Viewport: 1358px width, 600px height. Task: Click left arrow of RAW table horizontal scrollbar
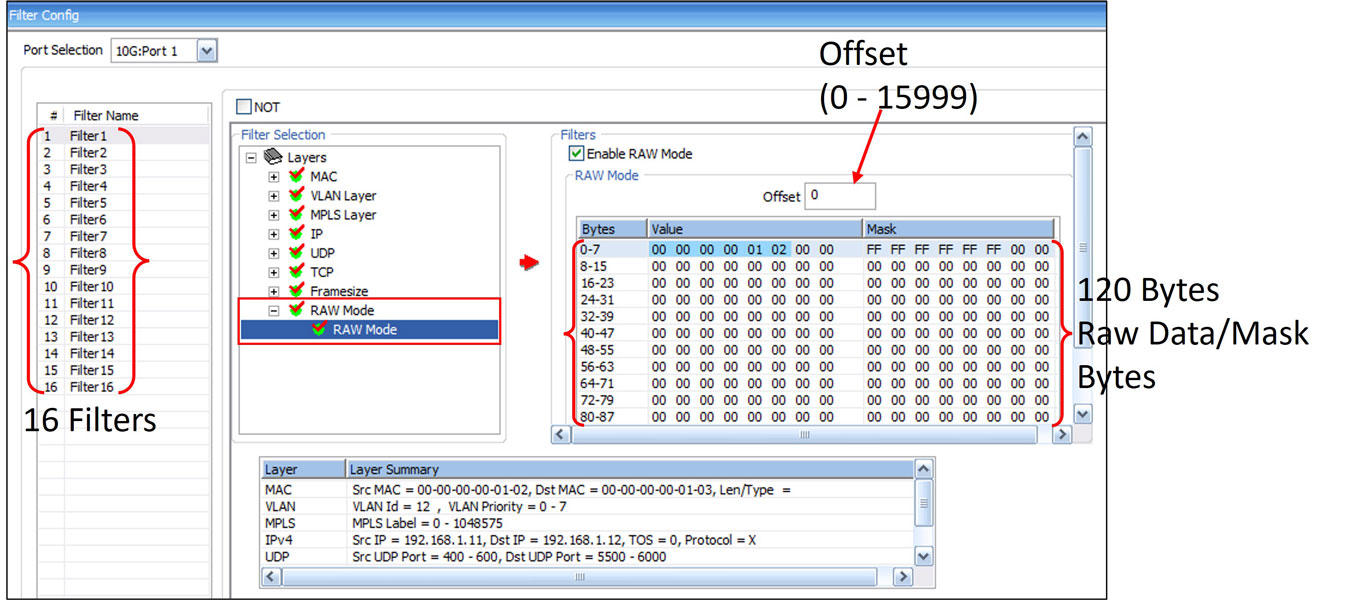coord(561,435)
